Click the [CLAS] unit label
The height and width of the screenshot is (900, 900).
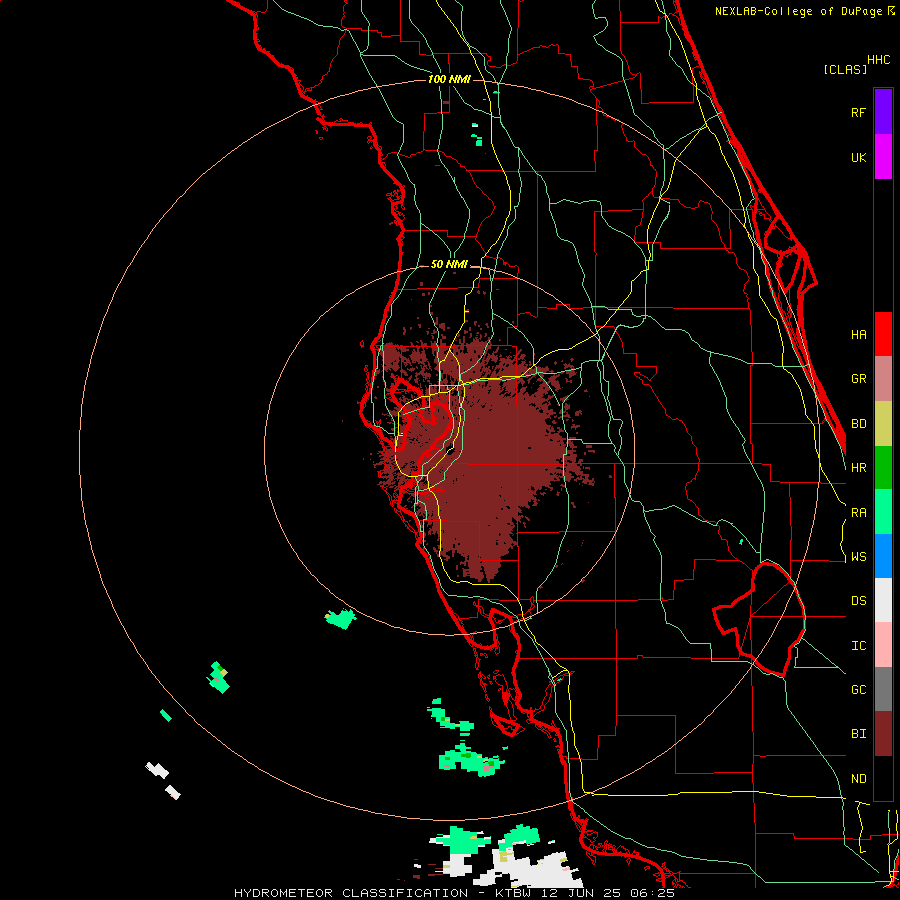click(845, 69)
